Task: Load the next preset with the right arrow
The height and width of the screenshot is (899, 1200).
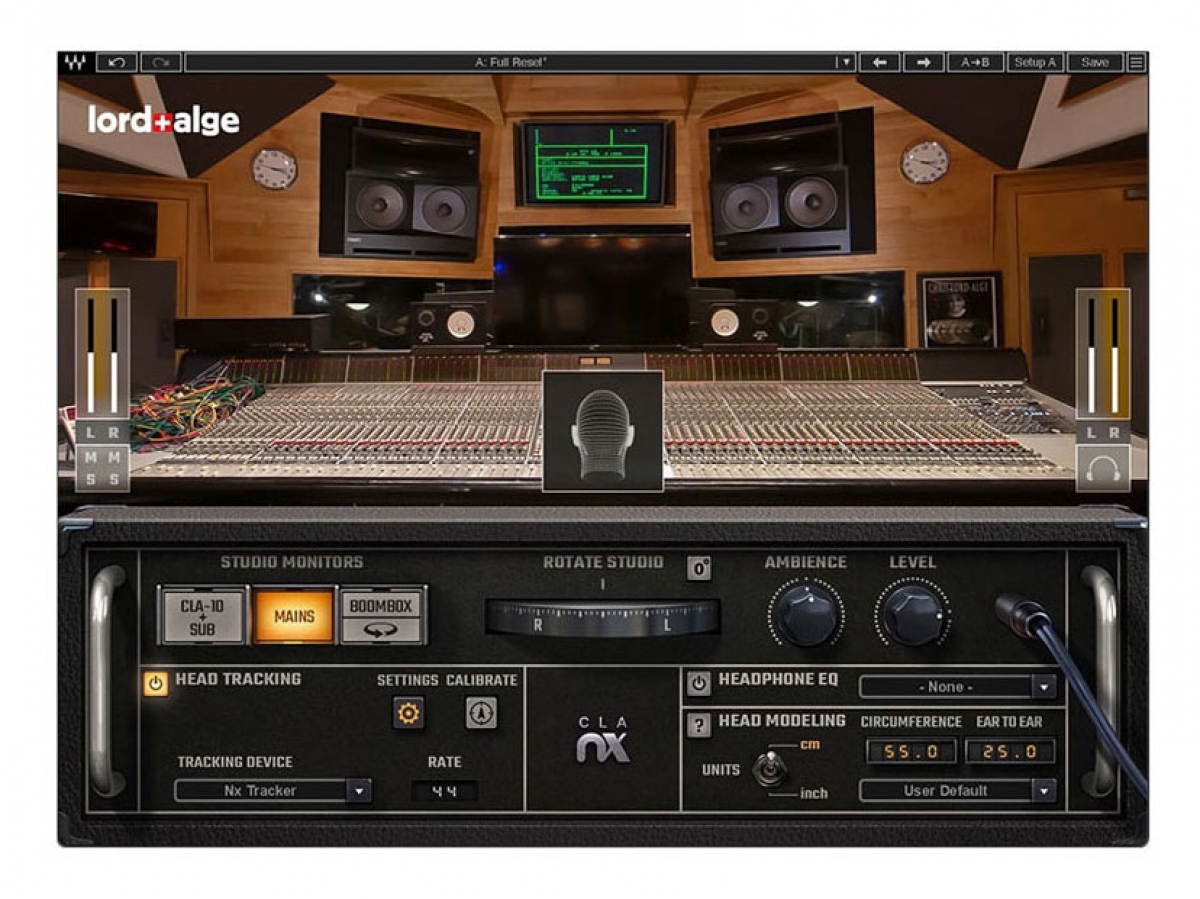Action: (924, 62)
